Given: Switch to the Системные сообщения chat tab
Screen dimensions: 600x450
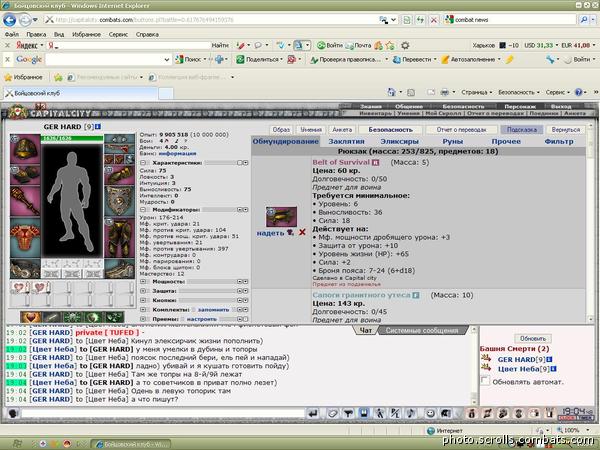Looking at the screenshot, I should [x=422, y=330].
